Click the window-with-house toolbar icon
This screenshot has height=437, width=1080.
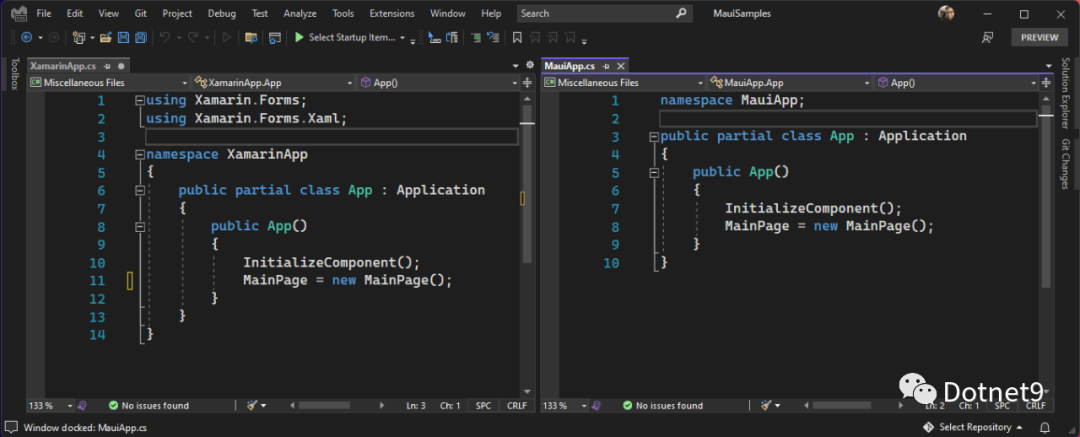pos(275,37)
